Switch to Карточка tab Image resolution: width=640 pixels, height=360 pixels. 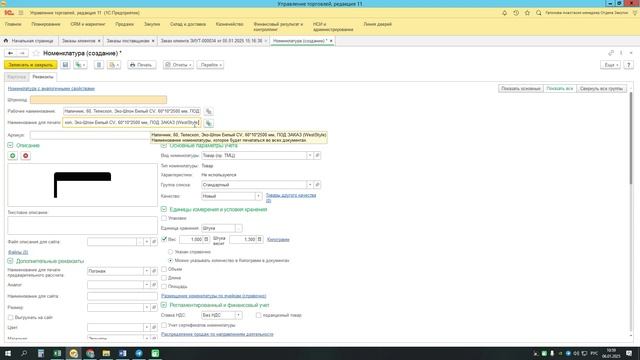tap(17, 77)
